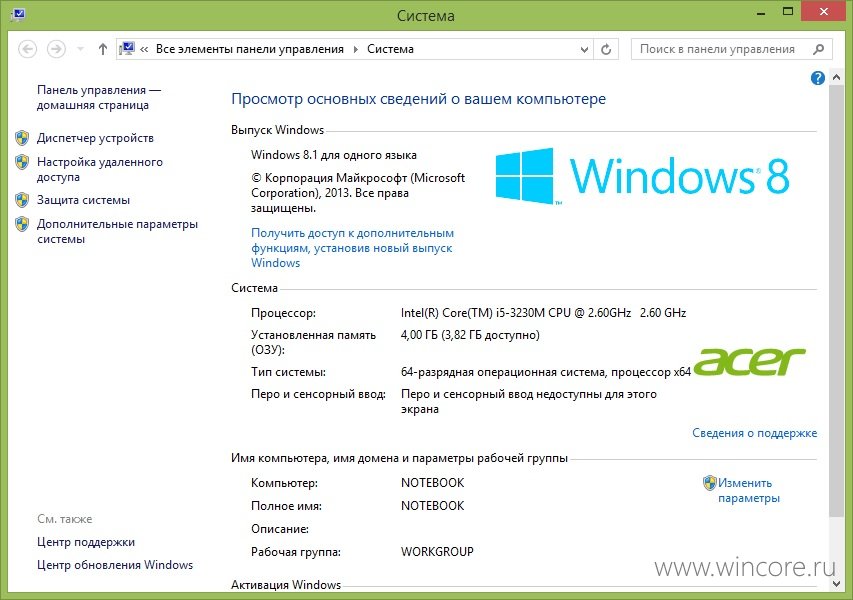Click the shield icon beside 'Настройка удаленного доступа'

22,162
